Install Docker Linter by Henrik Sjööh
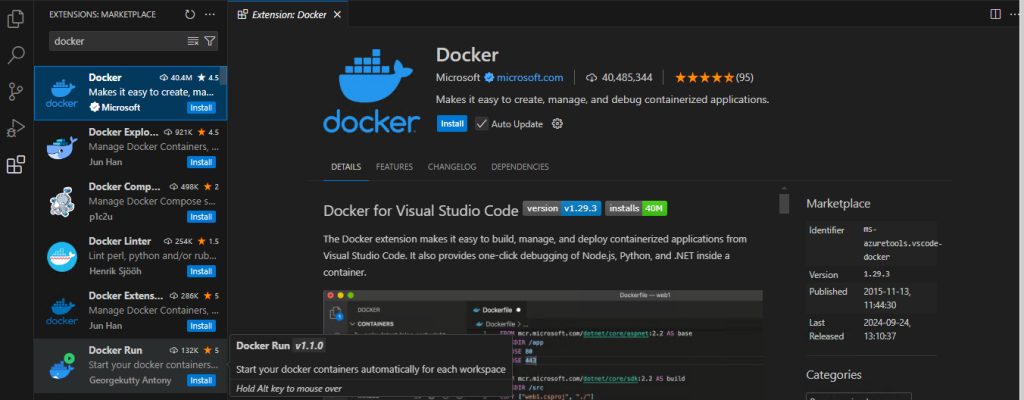1024x400 pixels. coord(201,271)
